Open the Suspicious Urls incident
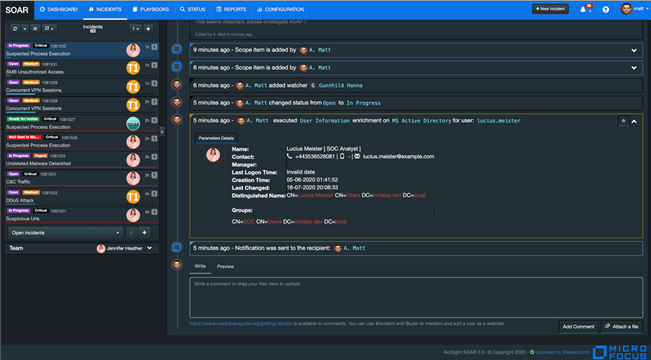 pos(82,215)
